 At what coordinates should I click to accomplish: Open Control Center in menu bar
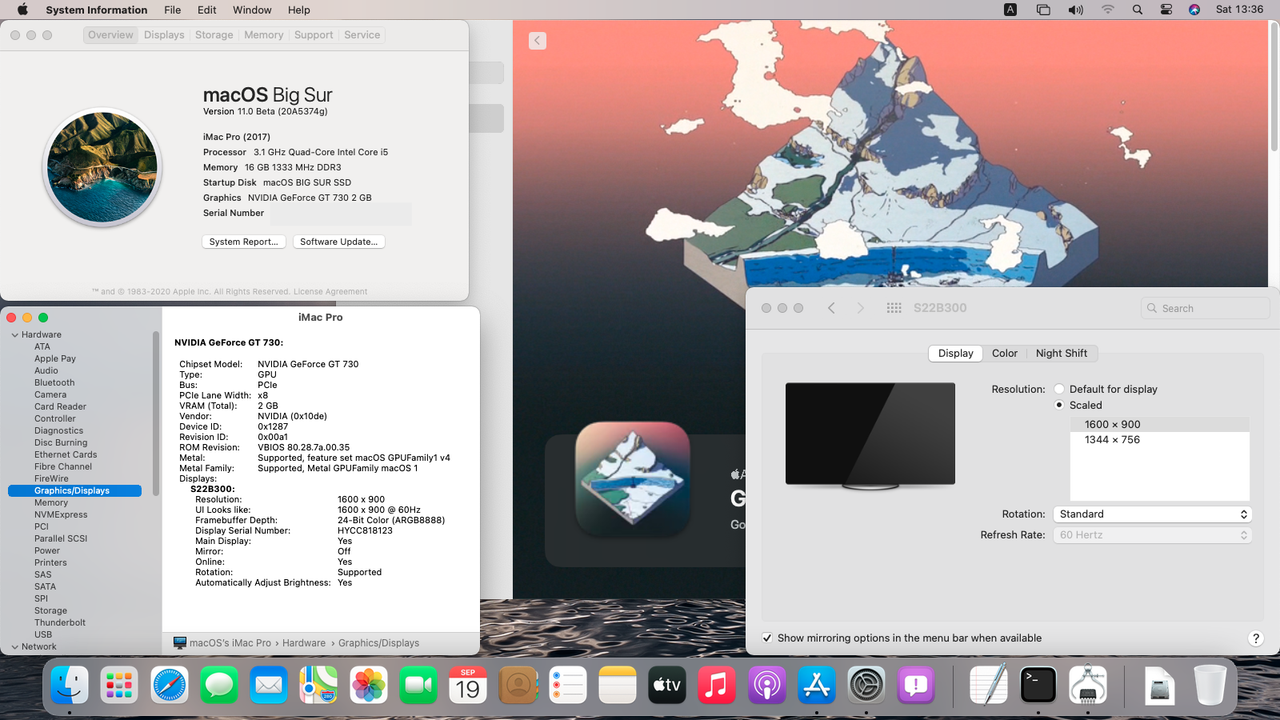coord(1166,10)
